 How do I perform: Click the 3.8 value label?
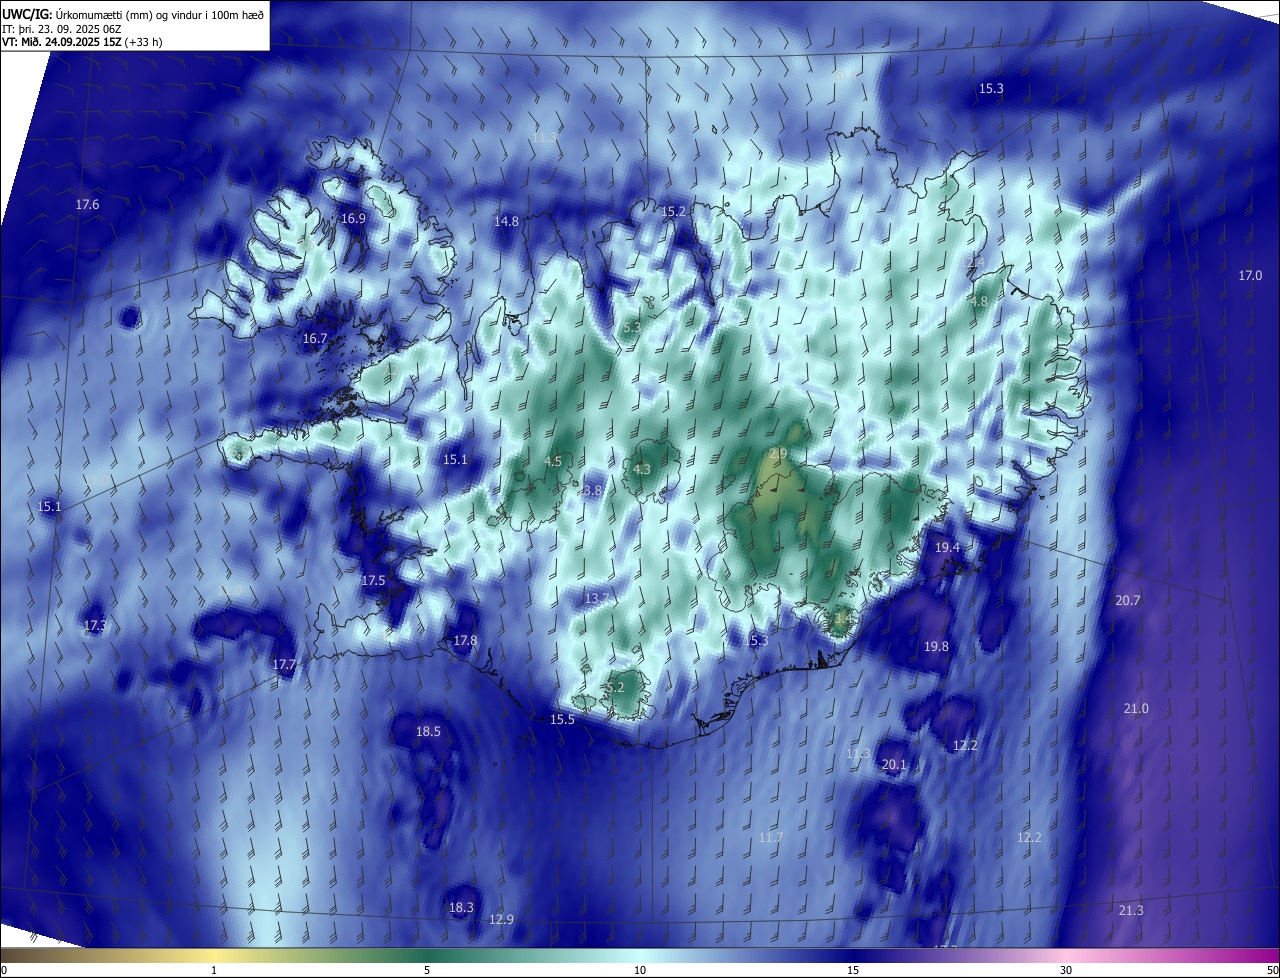coord(593,491)
